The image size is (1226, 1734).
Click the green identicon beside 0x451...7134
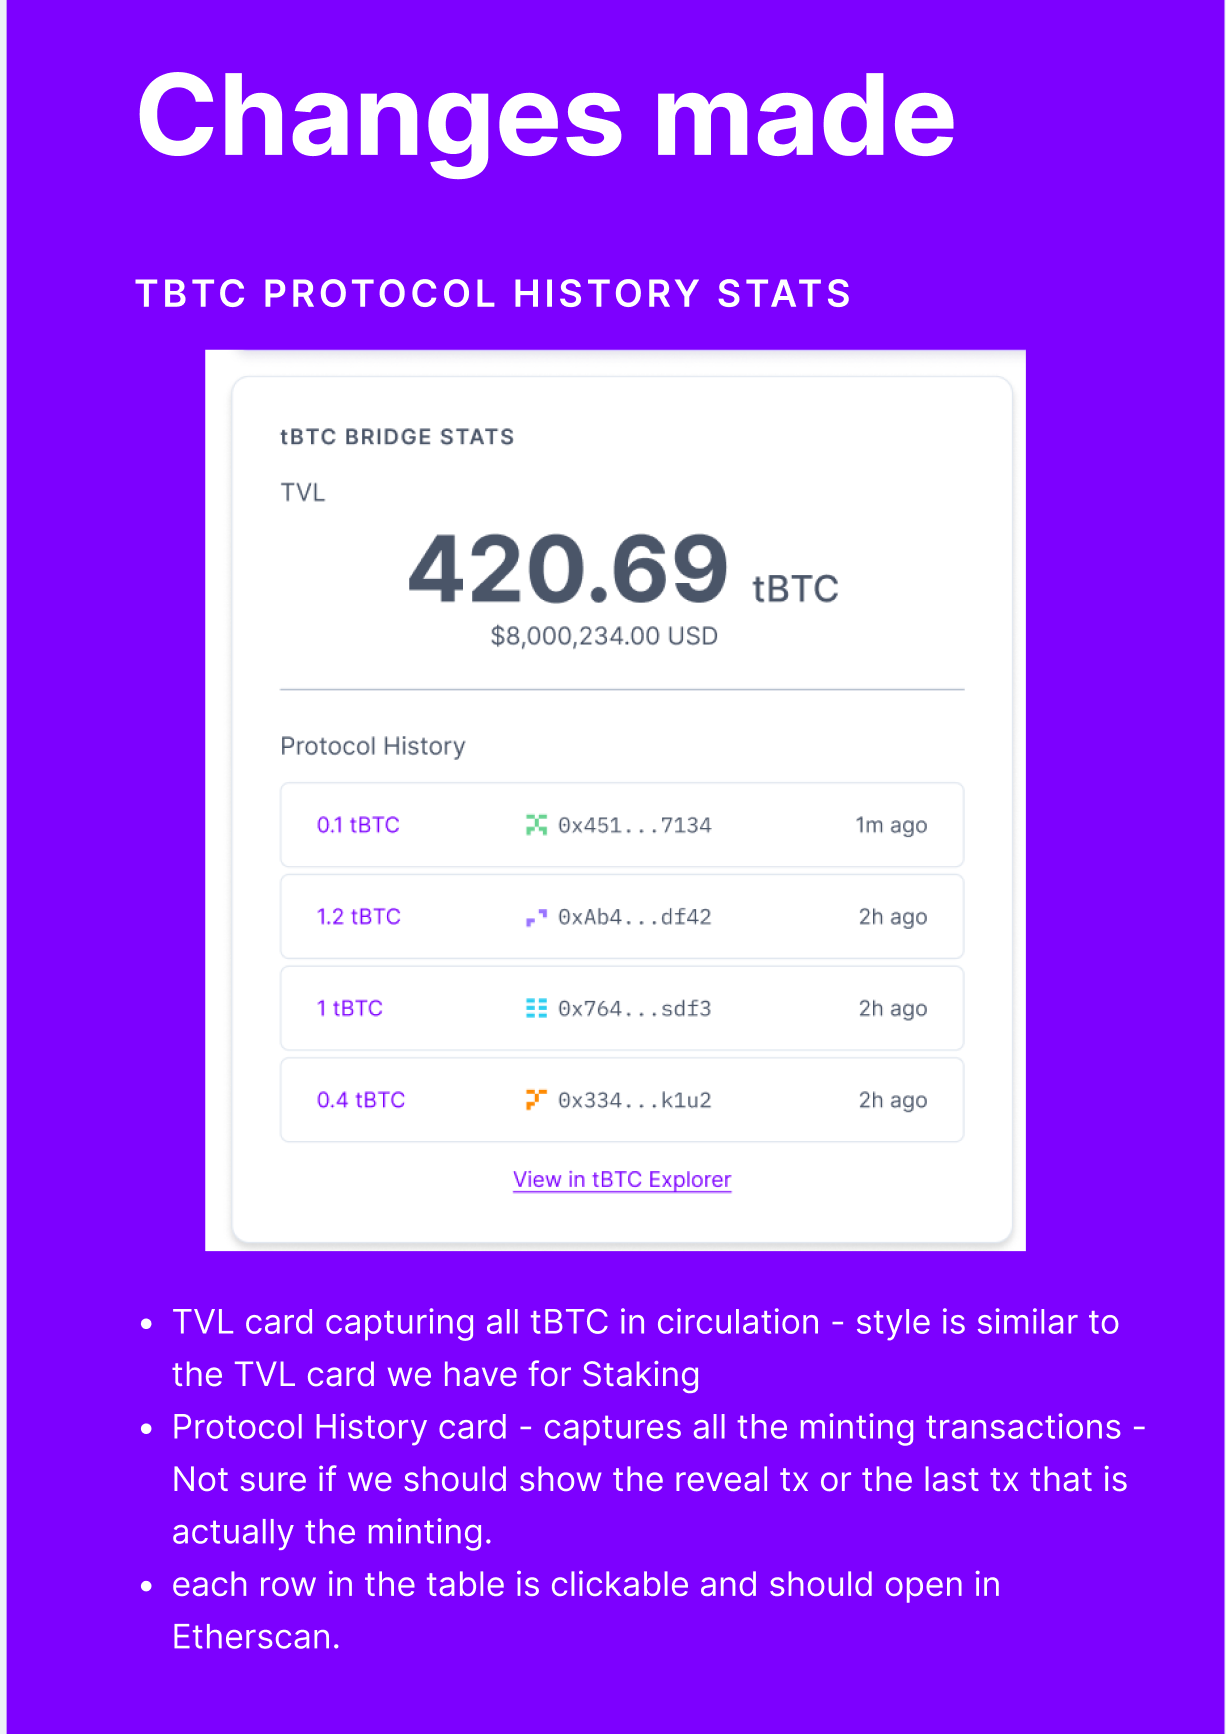click(536, 825)
